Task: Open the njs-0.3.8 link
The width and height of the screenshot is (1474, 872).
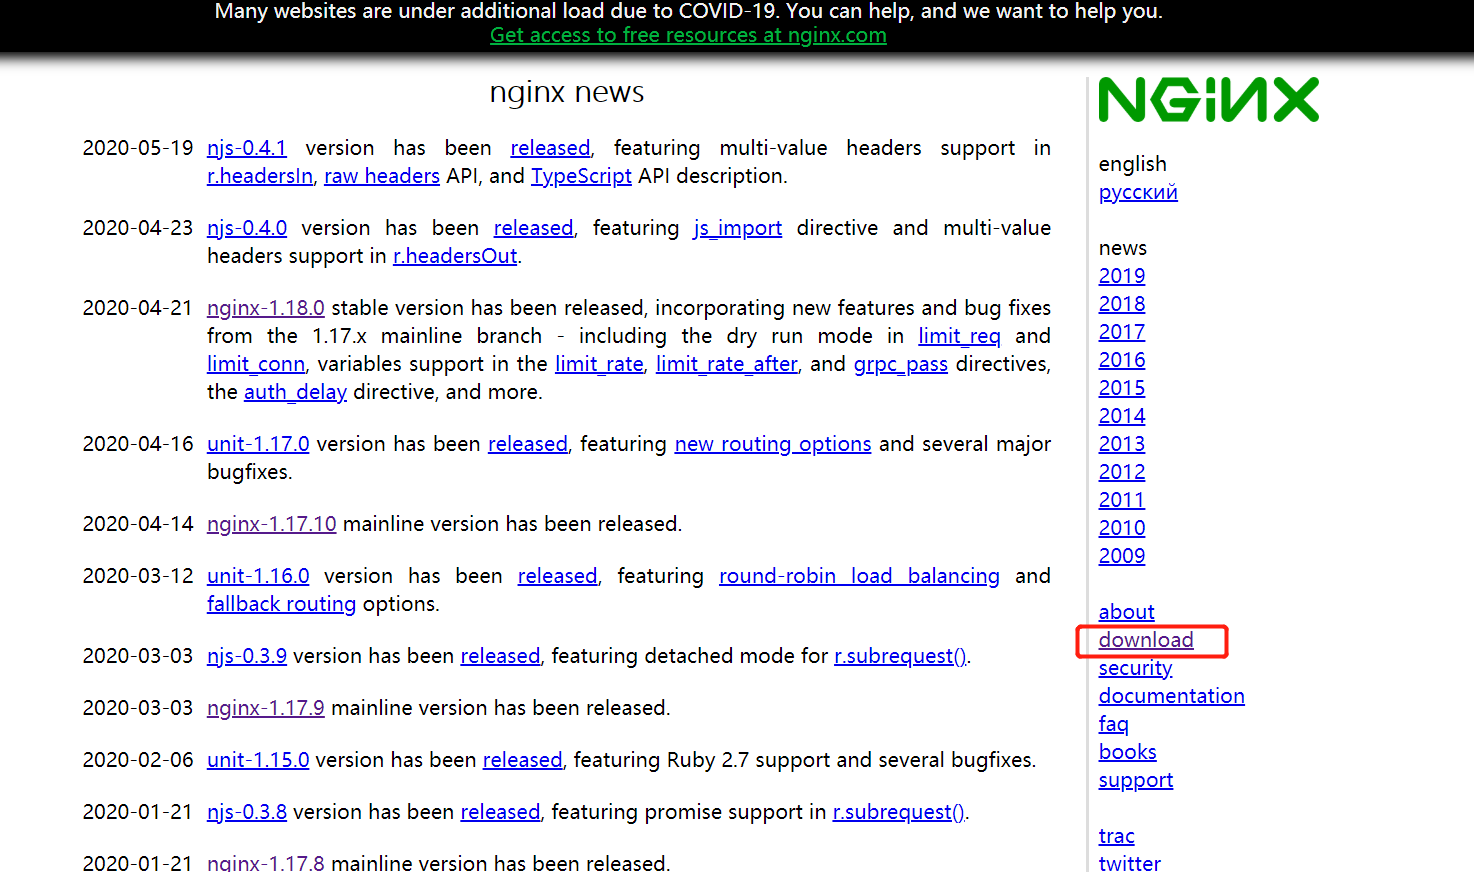Action: coord(247,812)
